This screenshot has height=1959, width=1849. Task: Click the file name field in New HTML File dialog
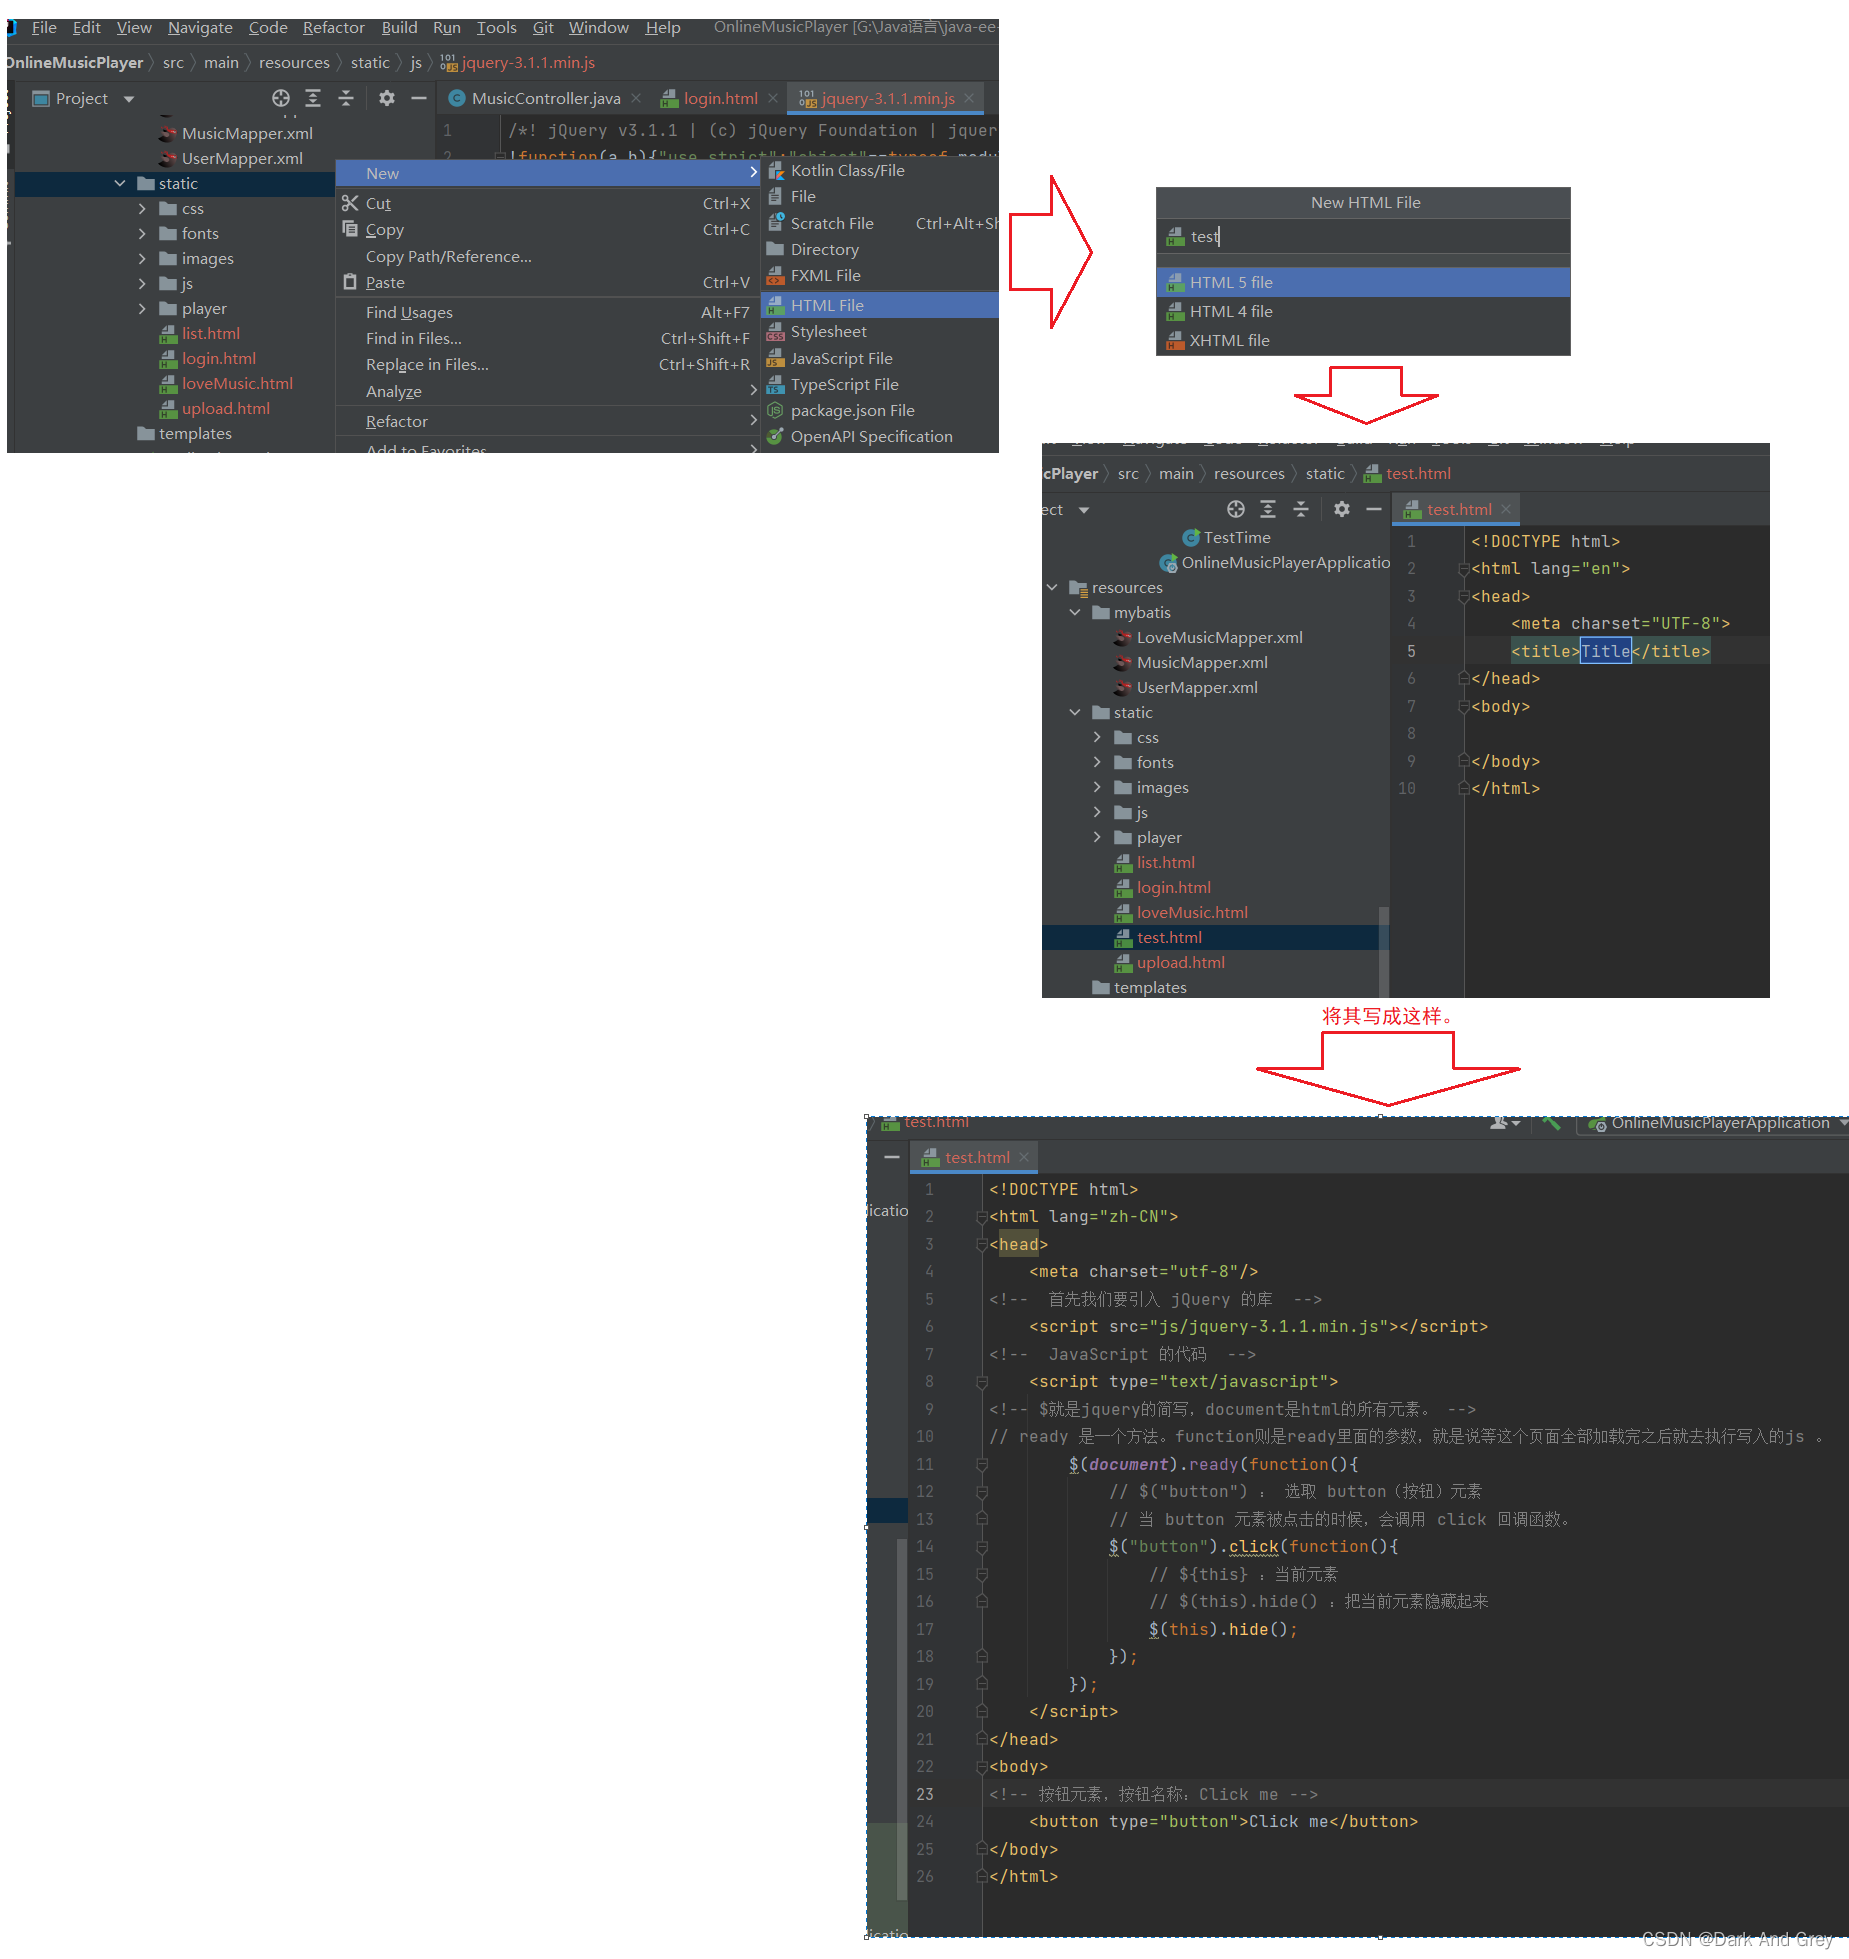pos(1363,236)
